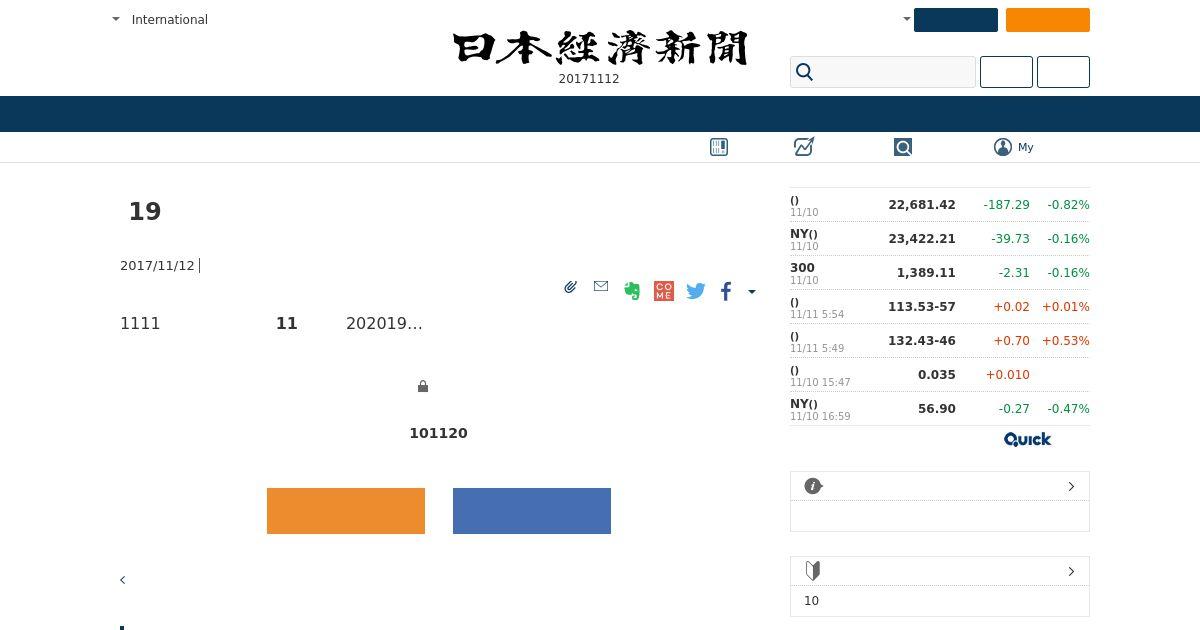The height and width of the screenshot is (630, 1200).
Task: Select the NY price 56.90
Action: 937,408
